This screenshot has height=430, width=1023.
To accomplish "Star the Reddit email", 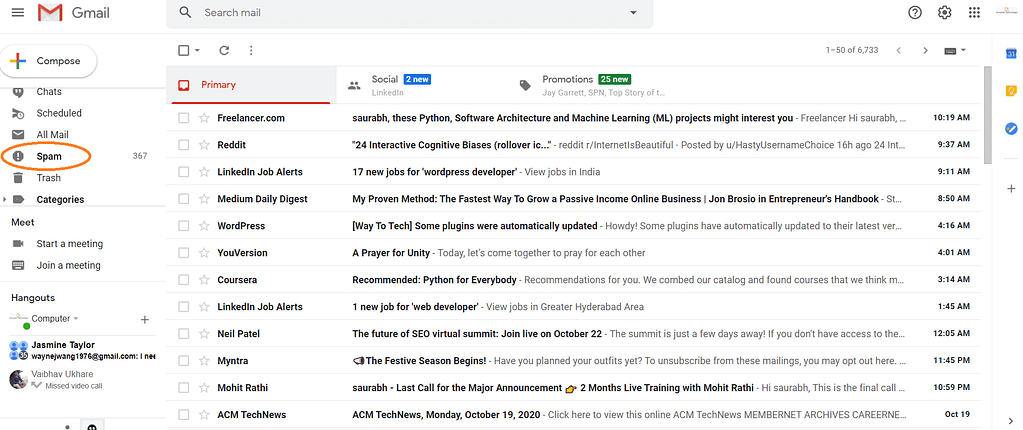I will click(204, 145).
